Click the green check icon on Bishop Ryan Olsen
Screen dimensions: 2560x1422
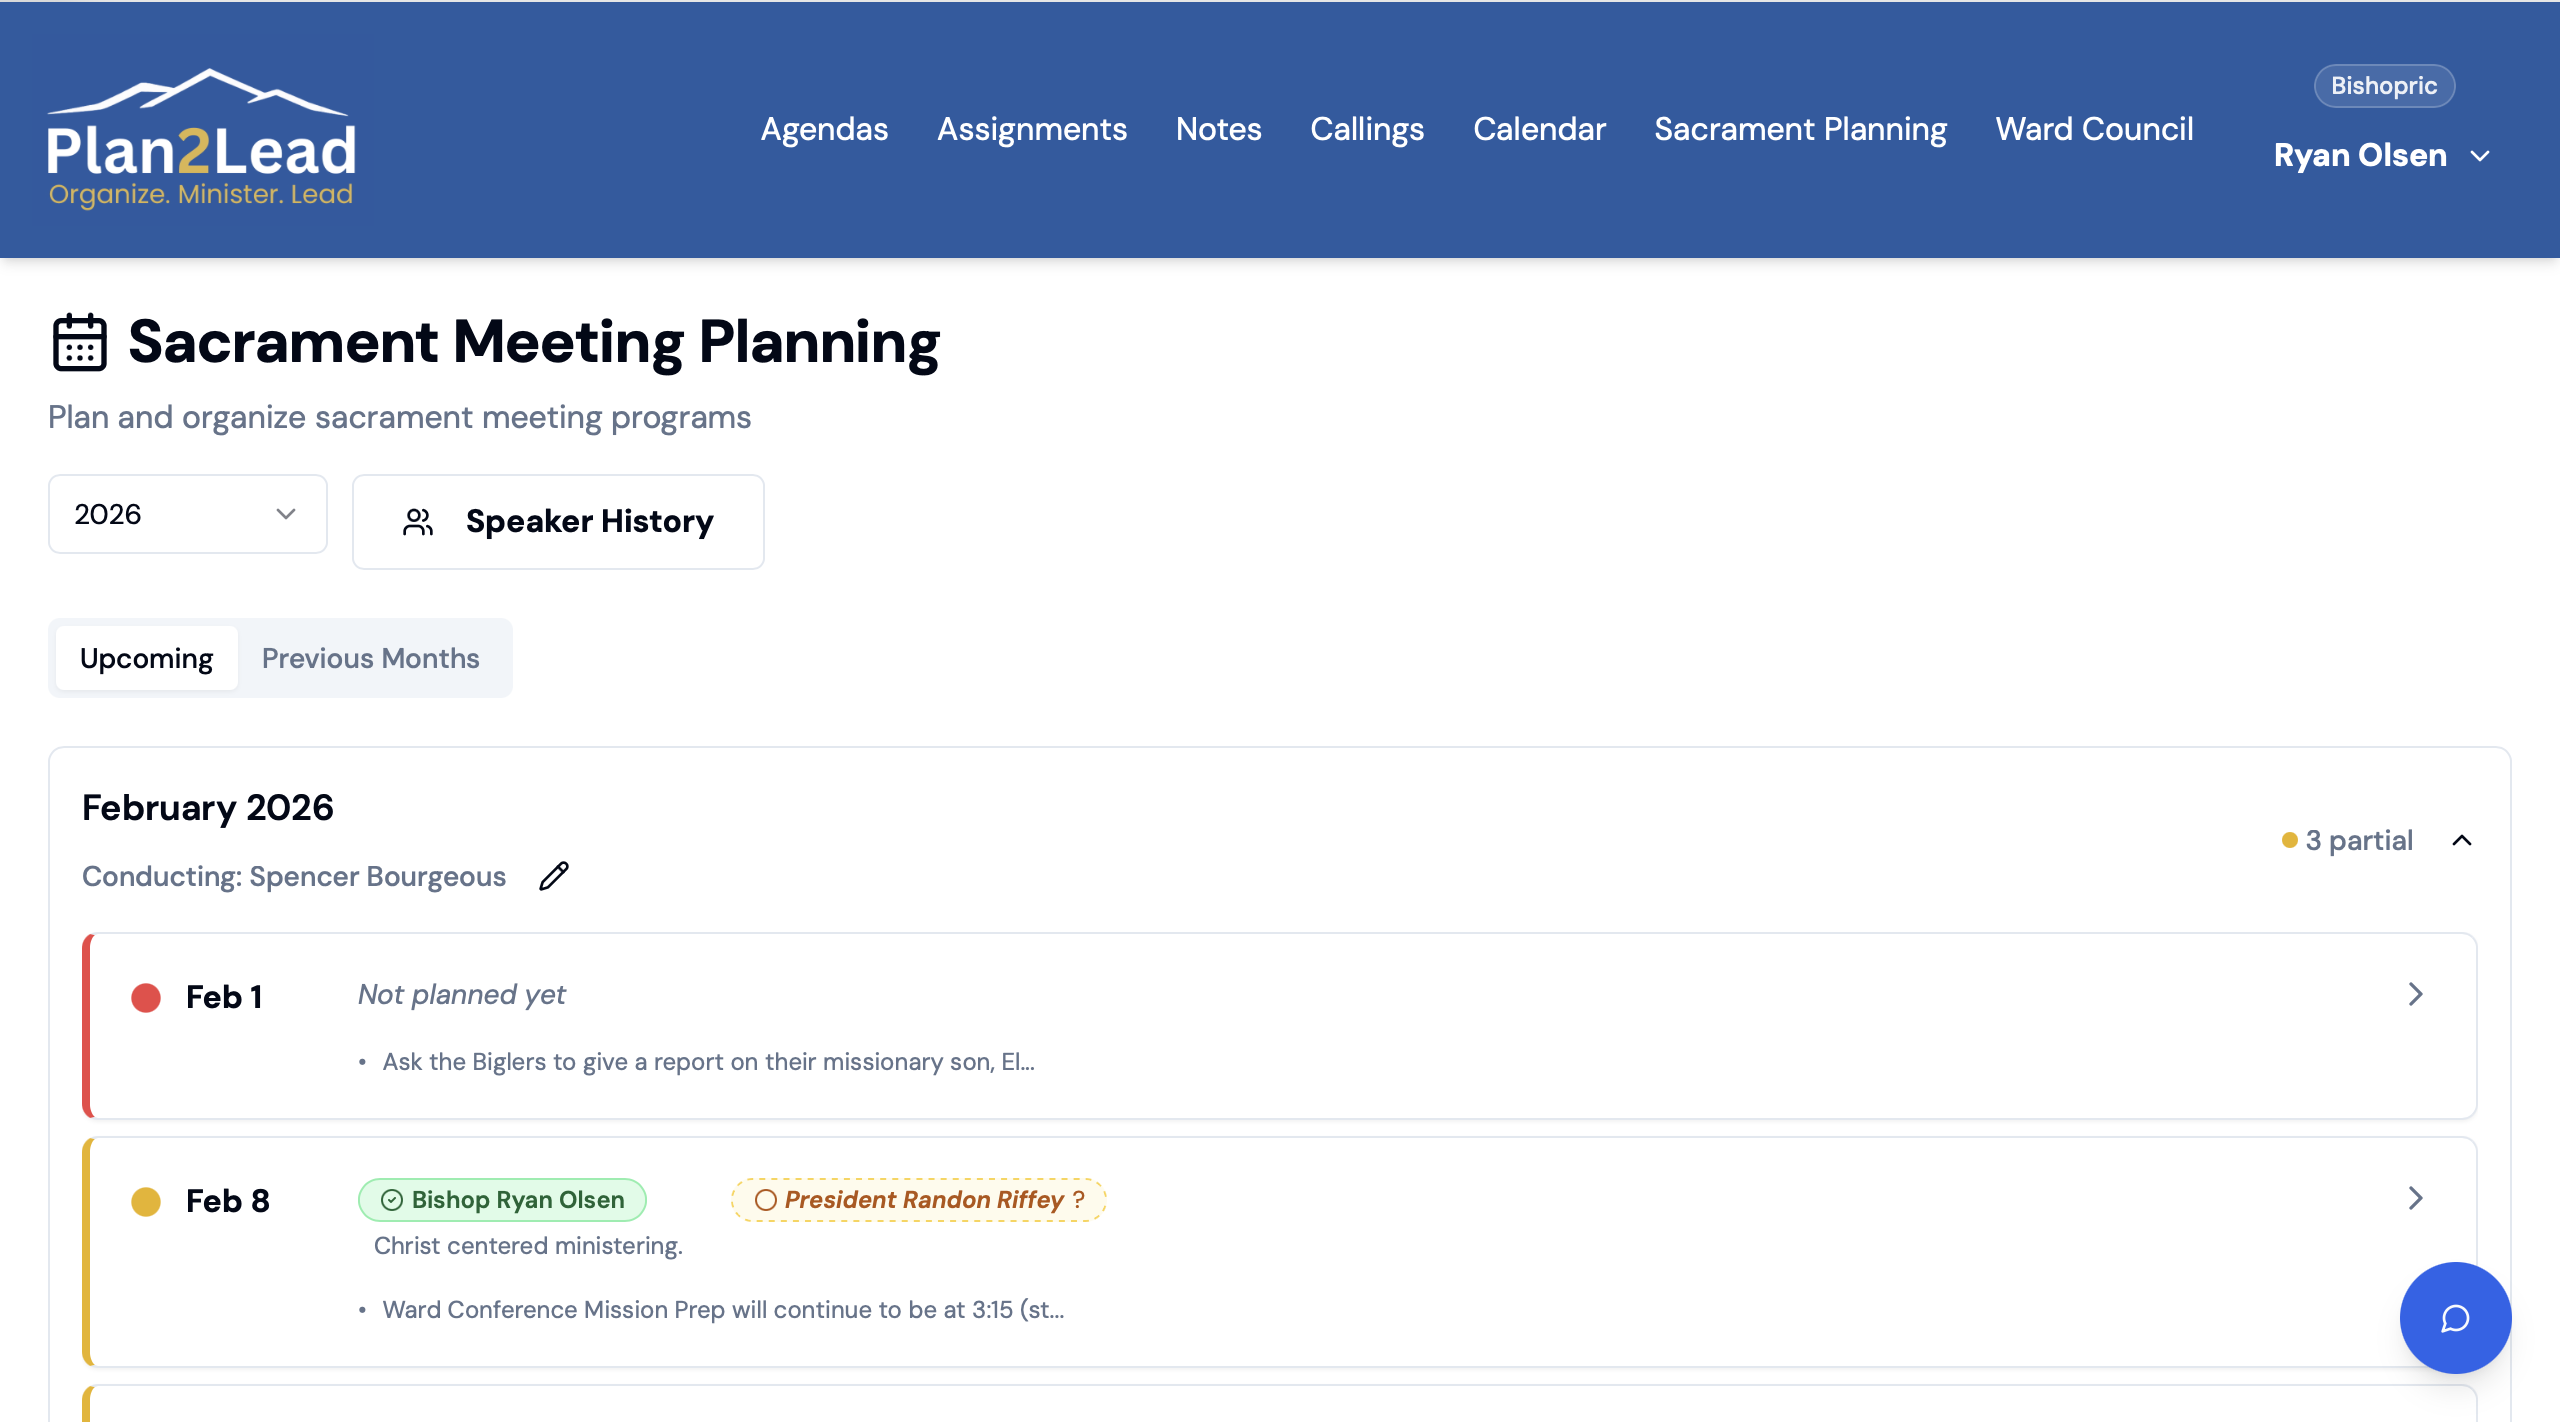392,1200
